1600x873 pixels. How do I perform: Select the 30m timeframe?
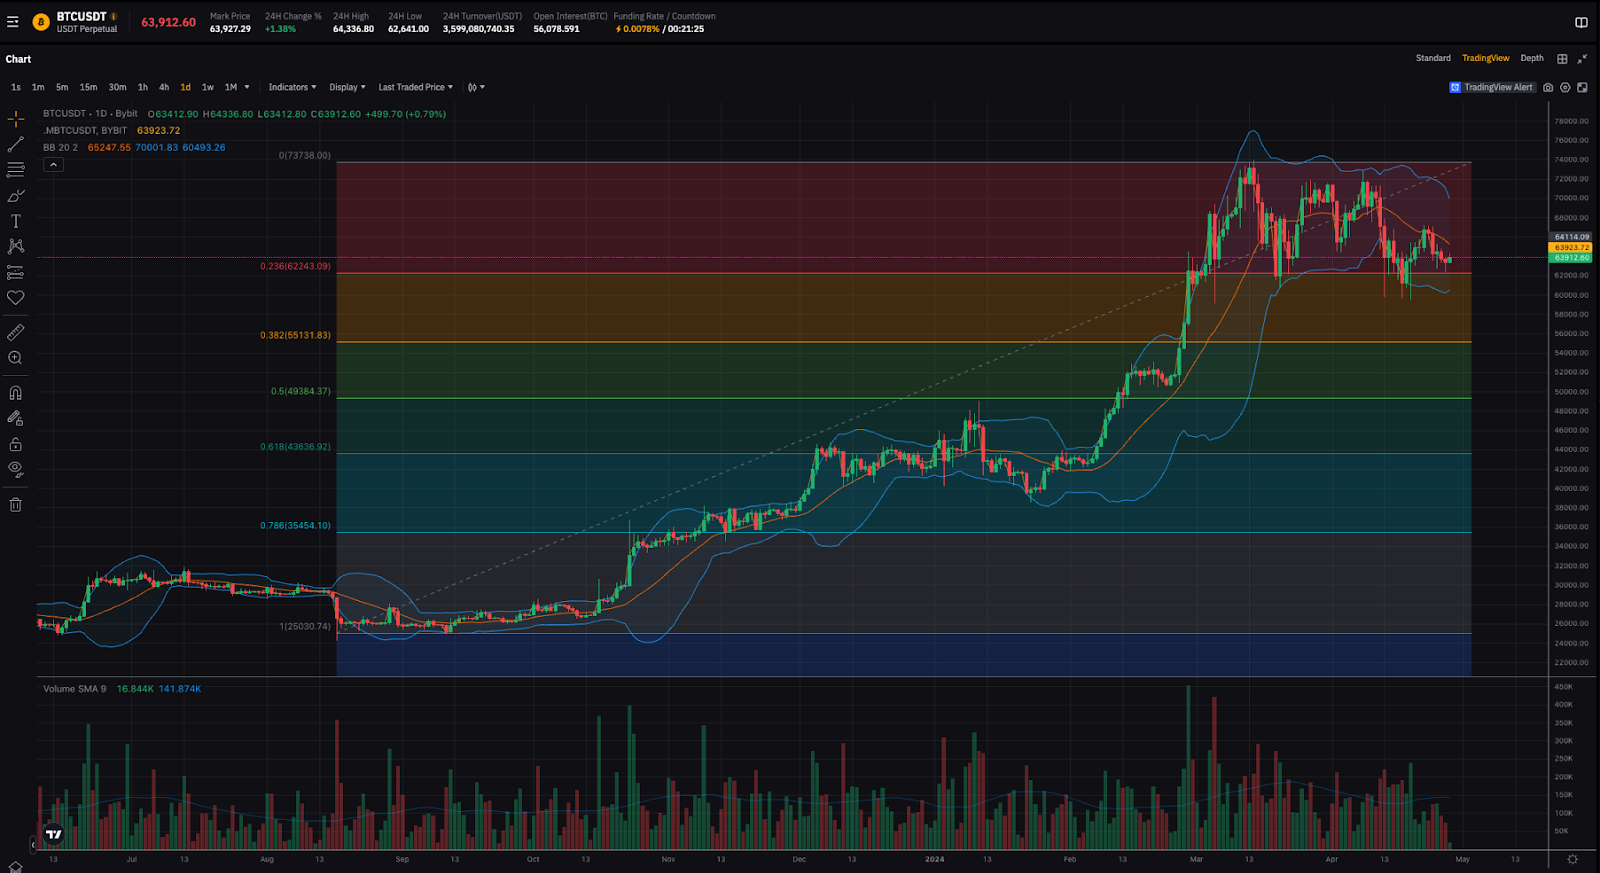click(x=117, y=87)
